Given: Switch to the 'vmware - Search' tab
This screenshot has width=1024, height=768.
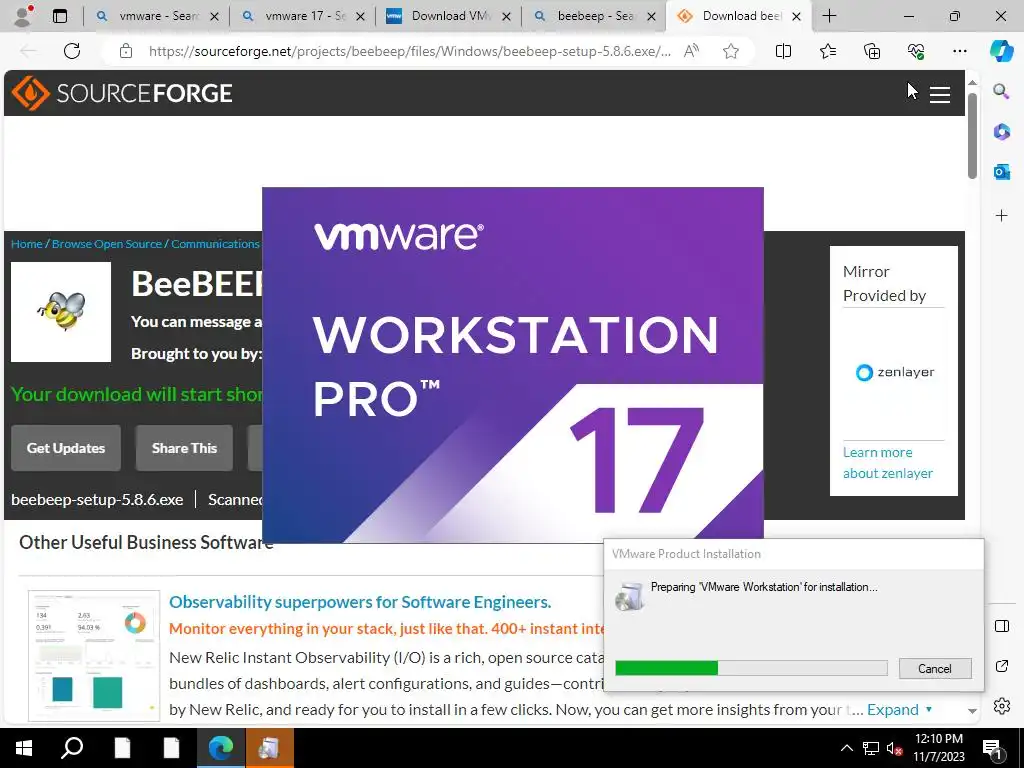Looking at the screenshot, I should [x=157, y=16].
